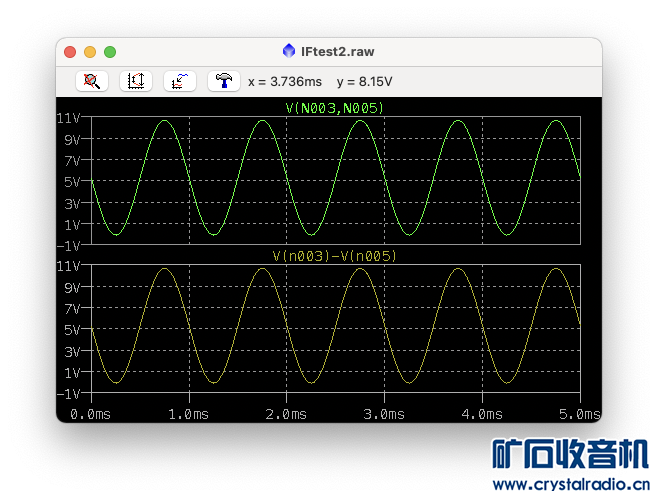Click the 11V label on upper plot axis
This screenshot has height=497, width=658.
(68, 119)
